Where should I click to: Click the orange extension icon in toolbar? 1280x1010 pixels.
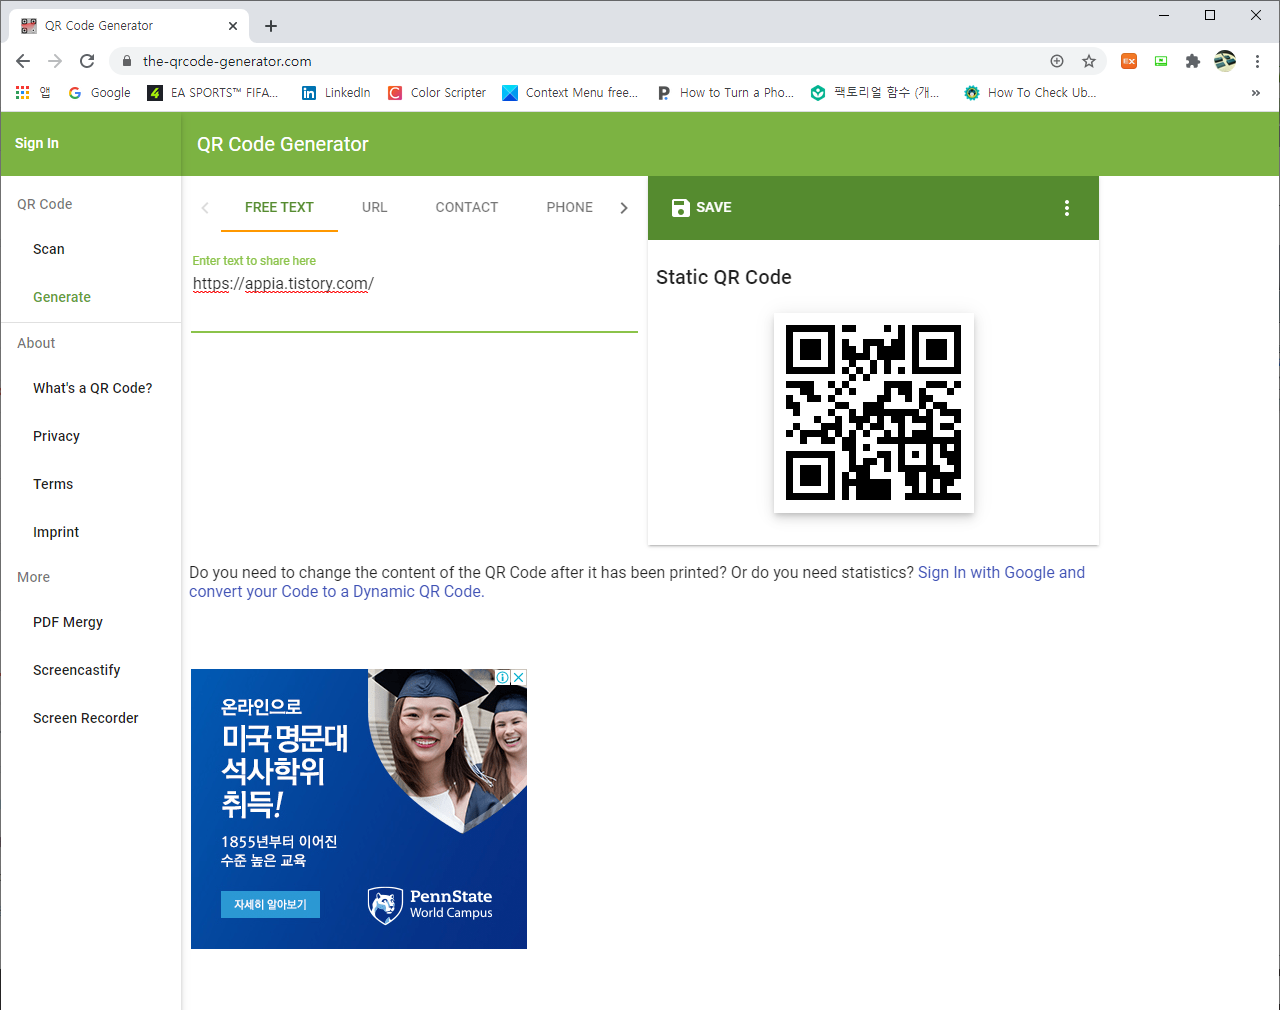coord(1129,61)
